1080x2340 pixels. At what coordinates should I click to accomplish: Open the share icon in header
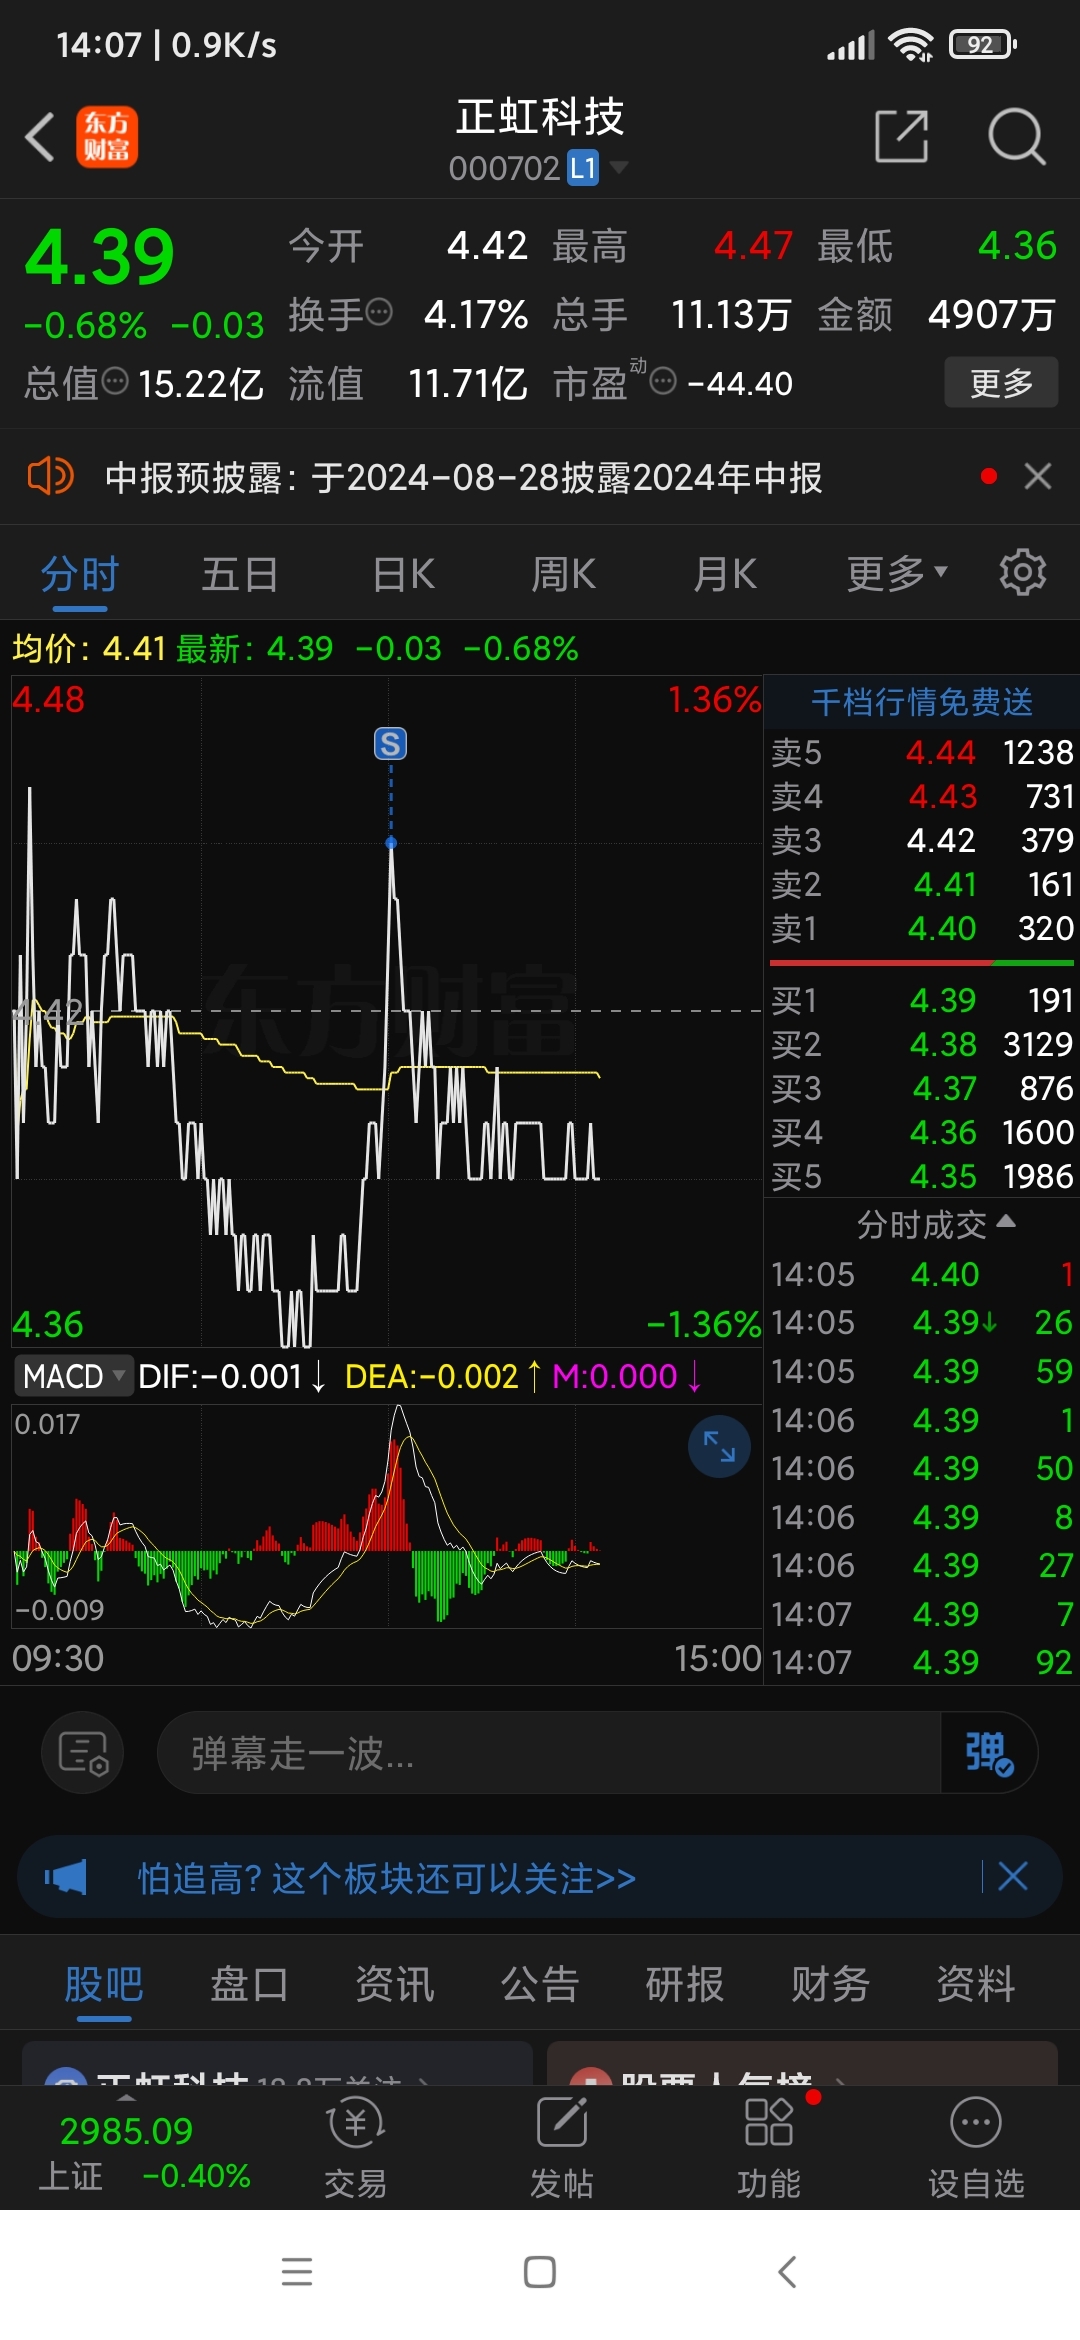coord(901,136)
